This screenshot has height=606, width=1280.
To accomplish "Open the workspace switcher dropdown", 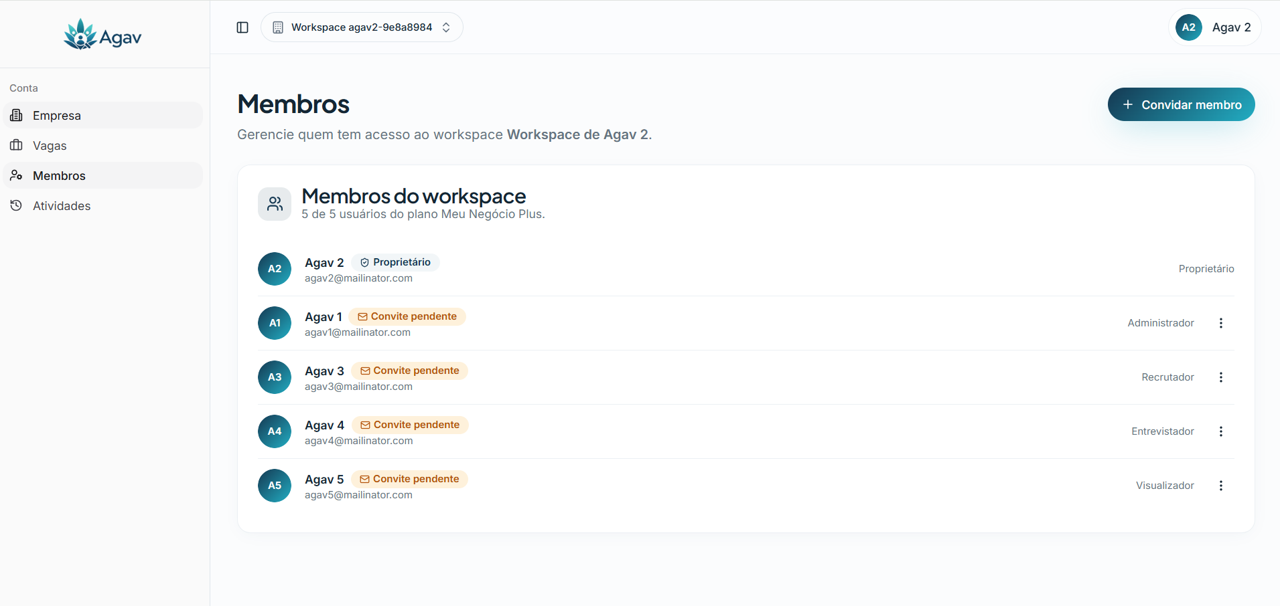I will [362, 27].
